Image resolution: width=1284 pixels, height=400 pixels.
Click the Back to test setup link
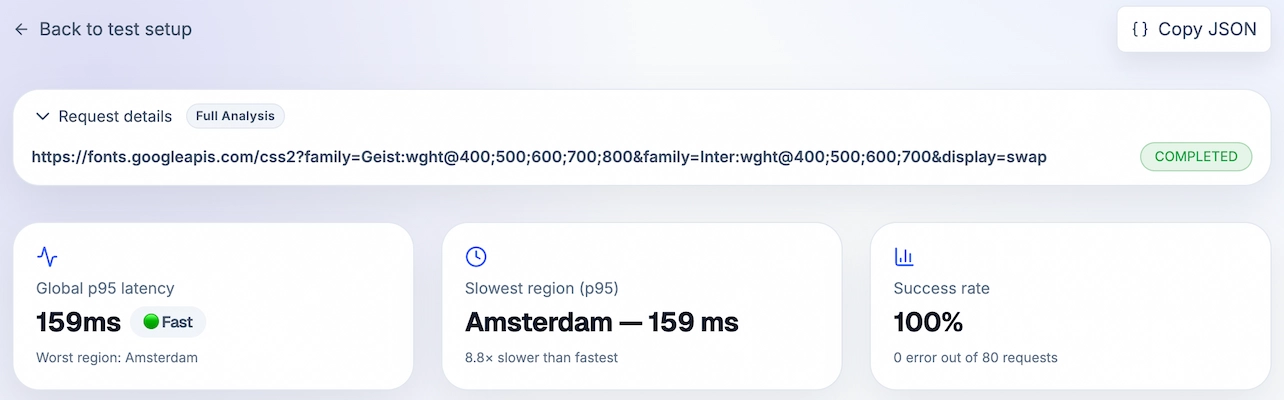click(115, 30)
